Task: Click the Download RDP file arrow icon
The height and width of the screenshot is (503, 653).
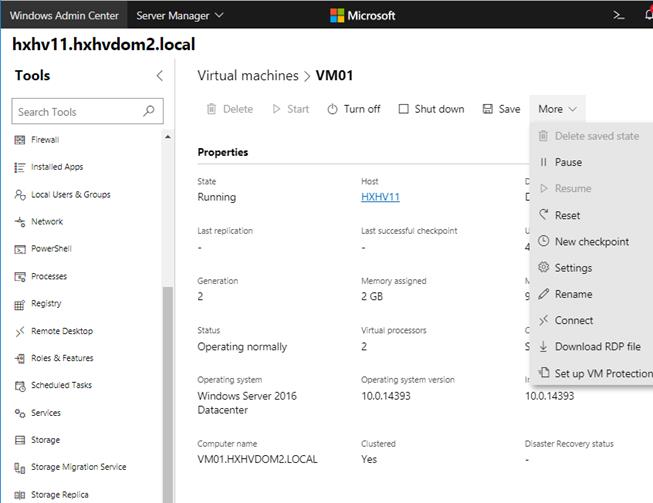Action: point(543,346)
